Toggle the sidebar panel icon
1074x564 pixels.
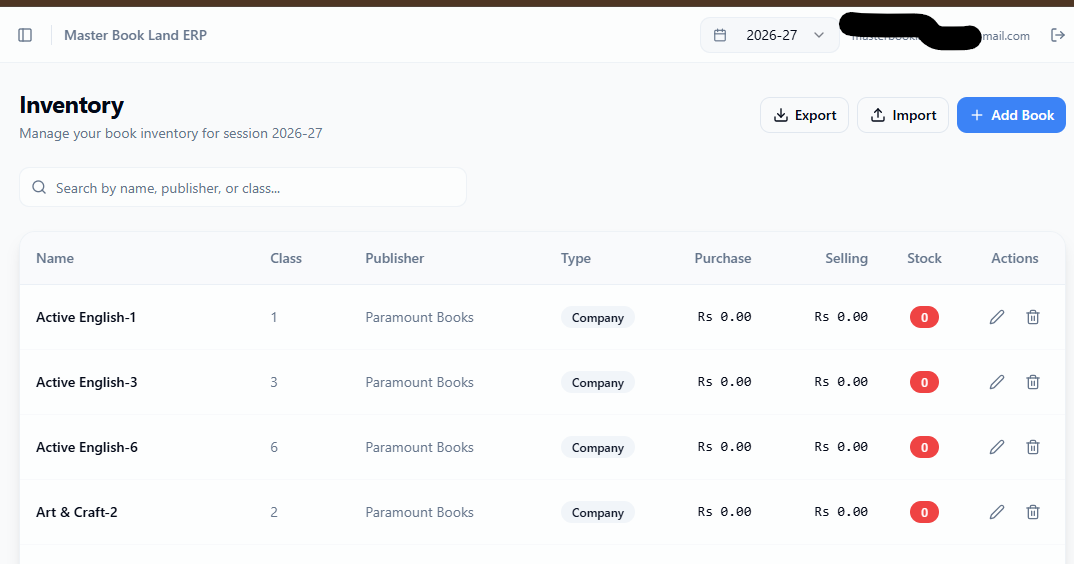(25, 35)
